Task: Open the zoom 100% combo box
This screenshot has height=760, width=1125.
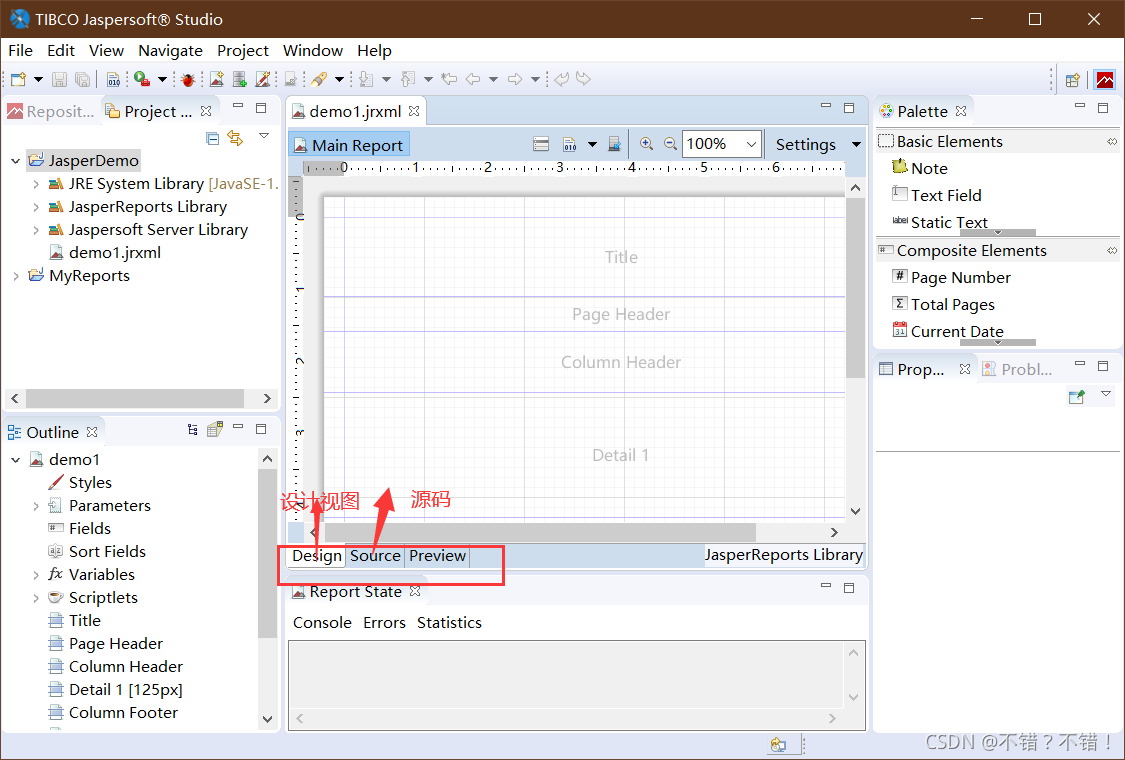Action: click(x=721, y=144)
